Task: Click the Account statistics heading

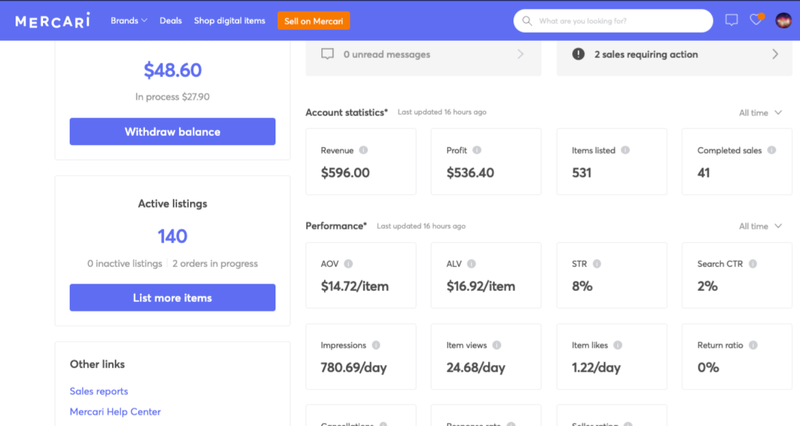Action: pos(346,113)
